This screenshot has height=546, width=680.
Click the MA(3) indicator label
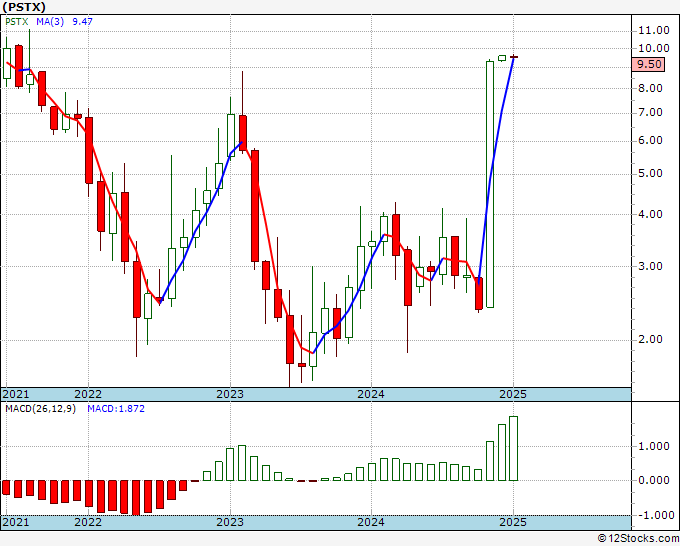tap(50, 22)
